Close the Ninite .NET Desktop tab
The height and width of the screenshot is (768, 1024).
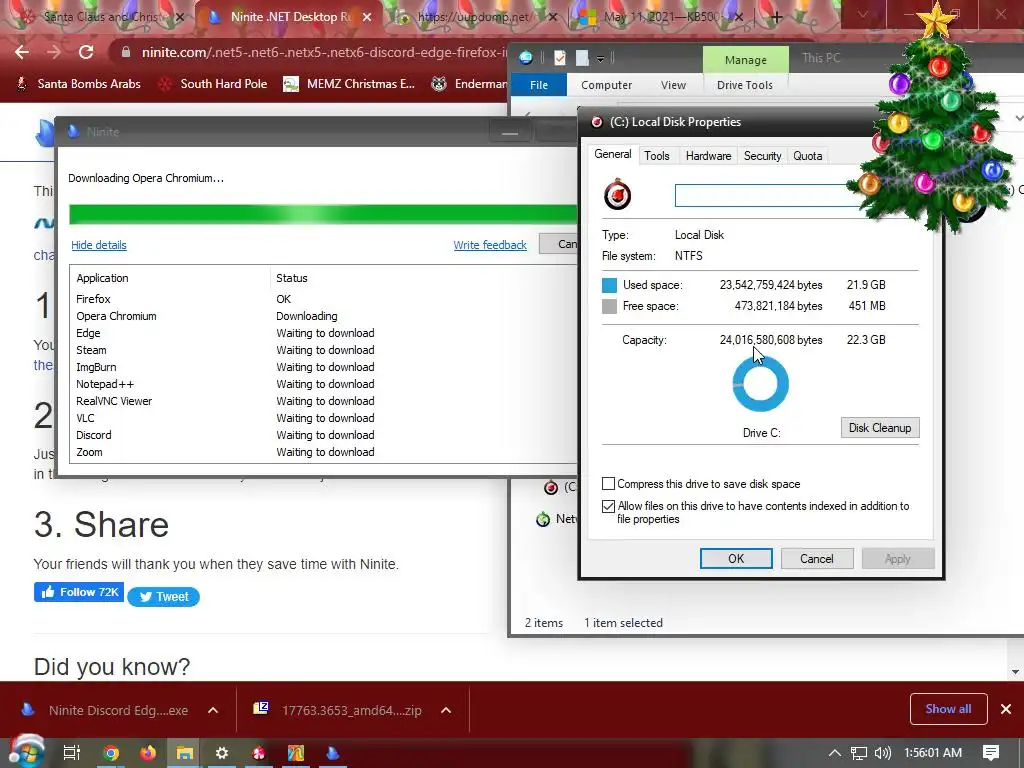click(367, 18)
